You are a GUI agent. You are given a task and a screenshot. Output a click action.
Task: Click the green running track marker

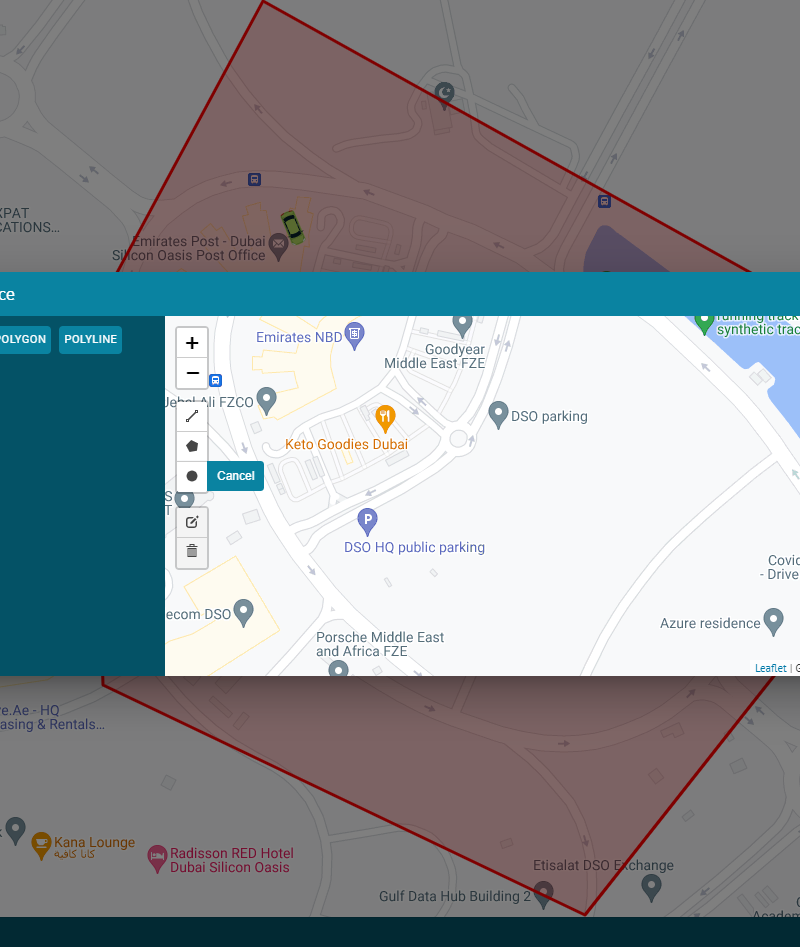point(704,324)
